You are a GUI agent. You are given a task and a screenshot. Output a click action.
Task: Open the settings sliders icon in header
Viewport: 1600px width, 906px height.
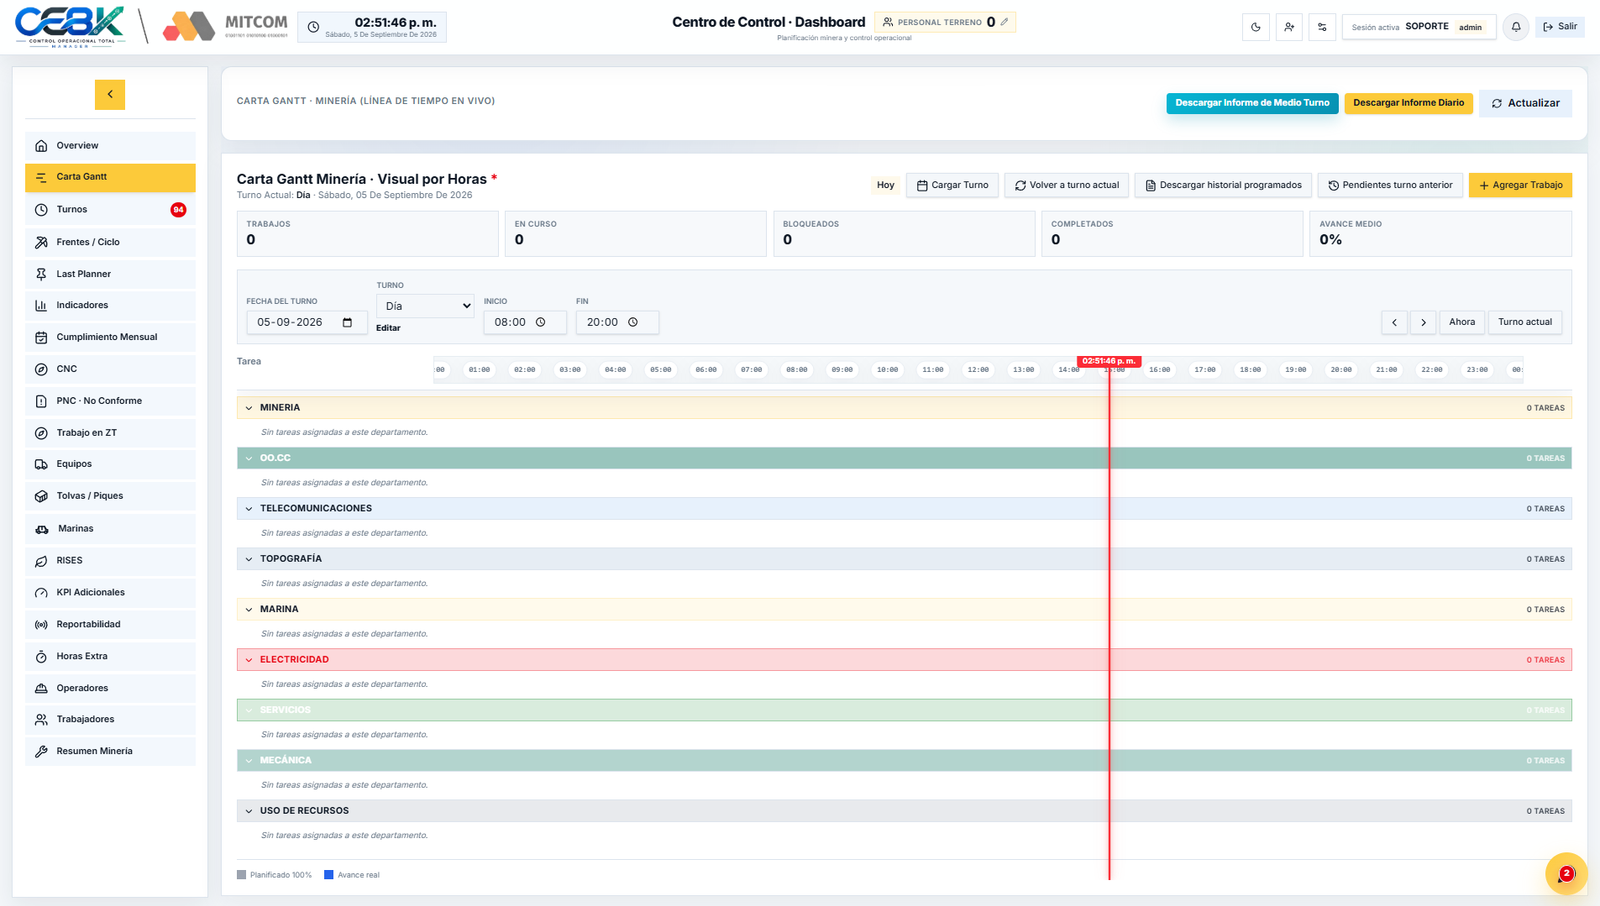[1322, 27]
